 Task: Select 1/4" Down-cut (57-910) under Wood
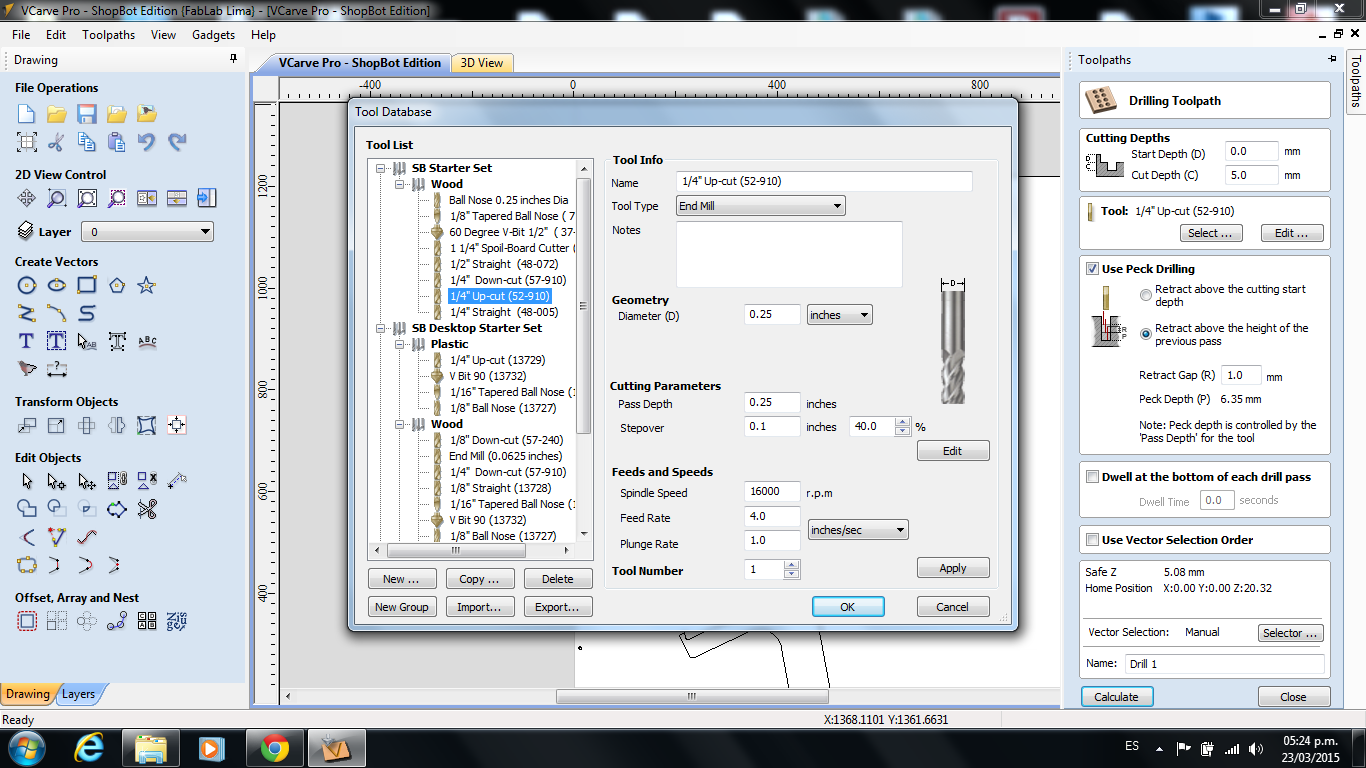pyautogui.click(x=507, y=280)
